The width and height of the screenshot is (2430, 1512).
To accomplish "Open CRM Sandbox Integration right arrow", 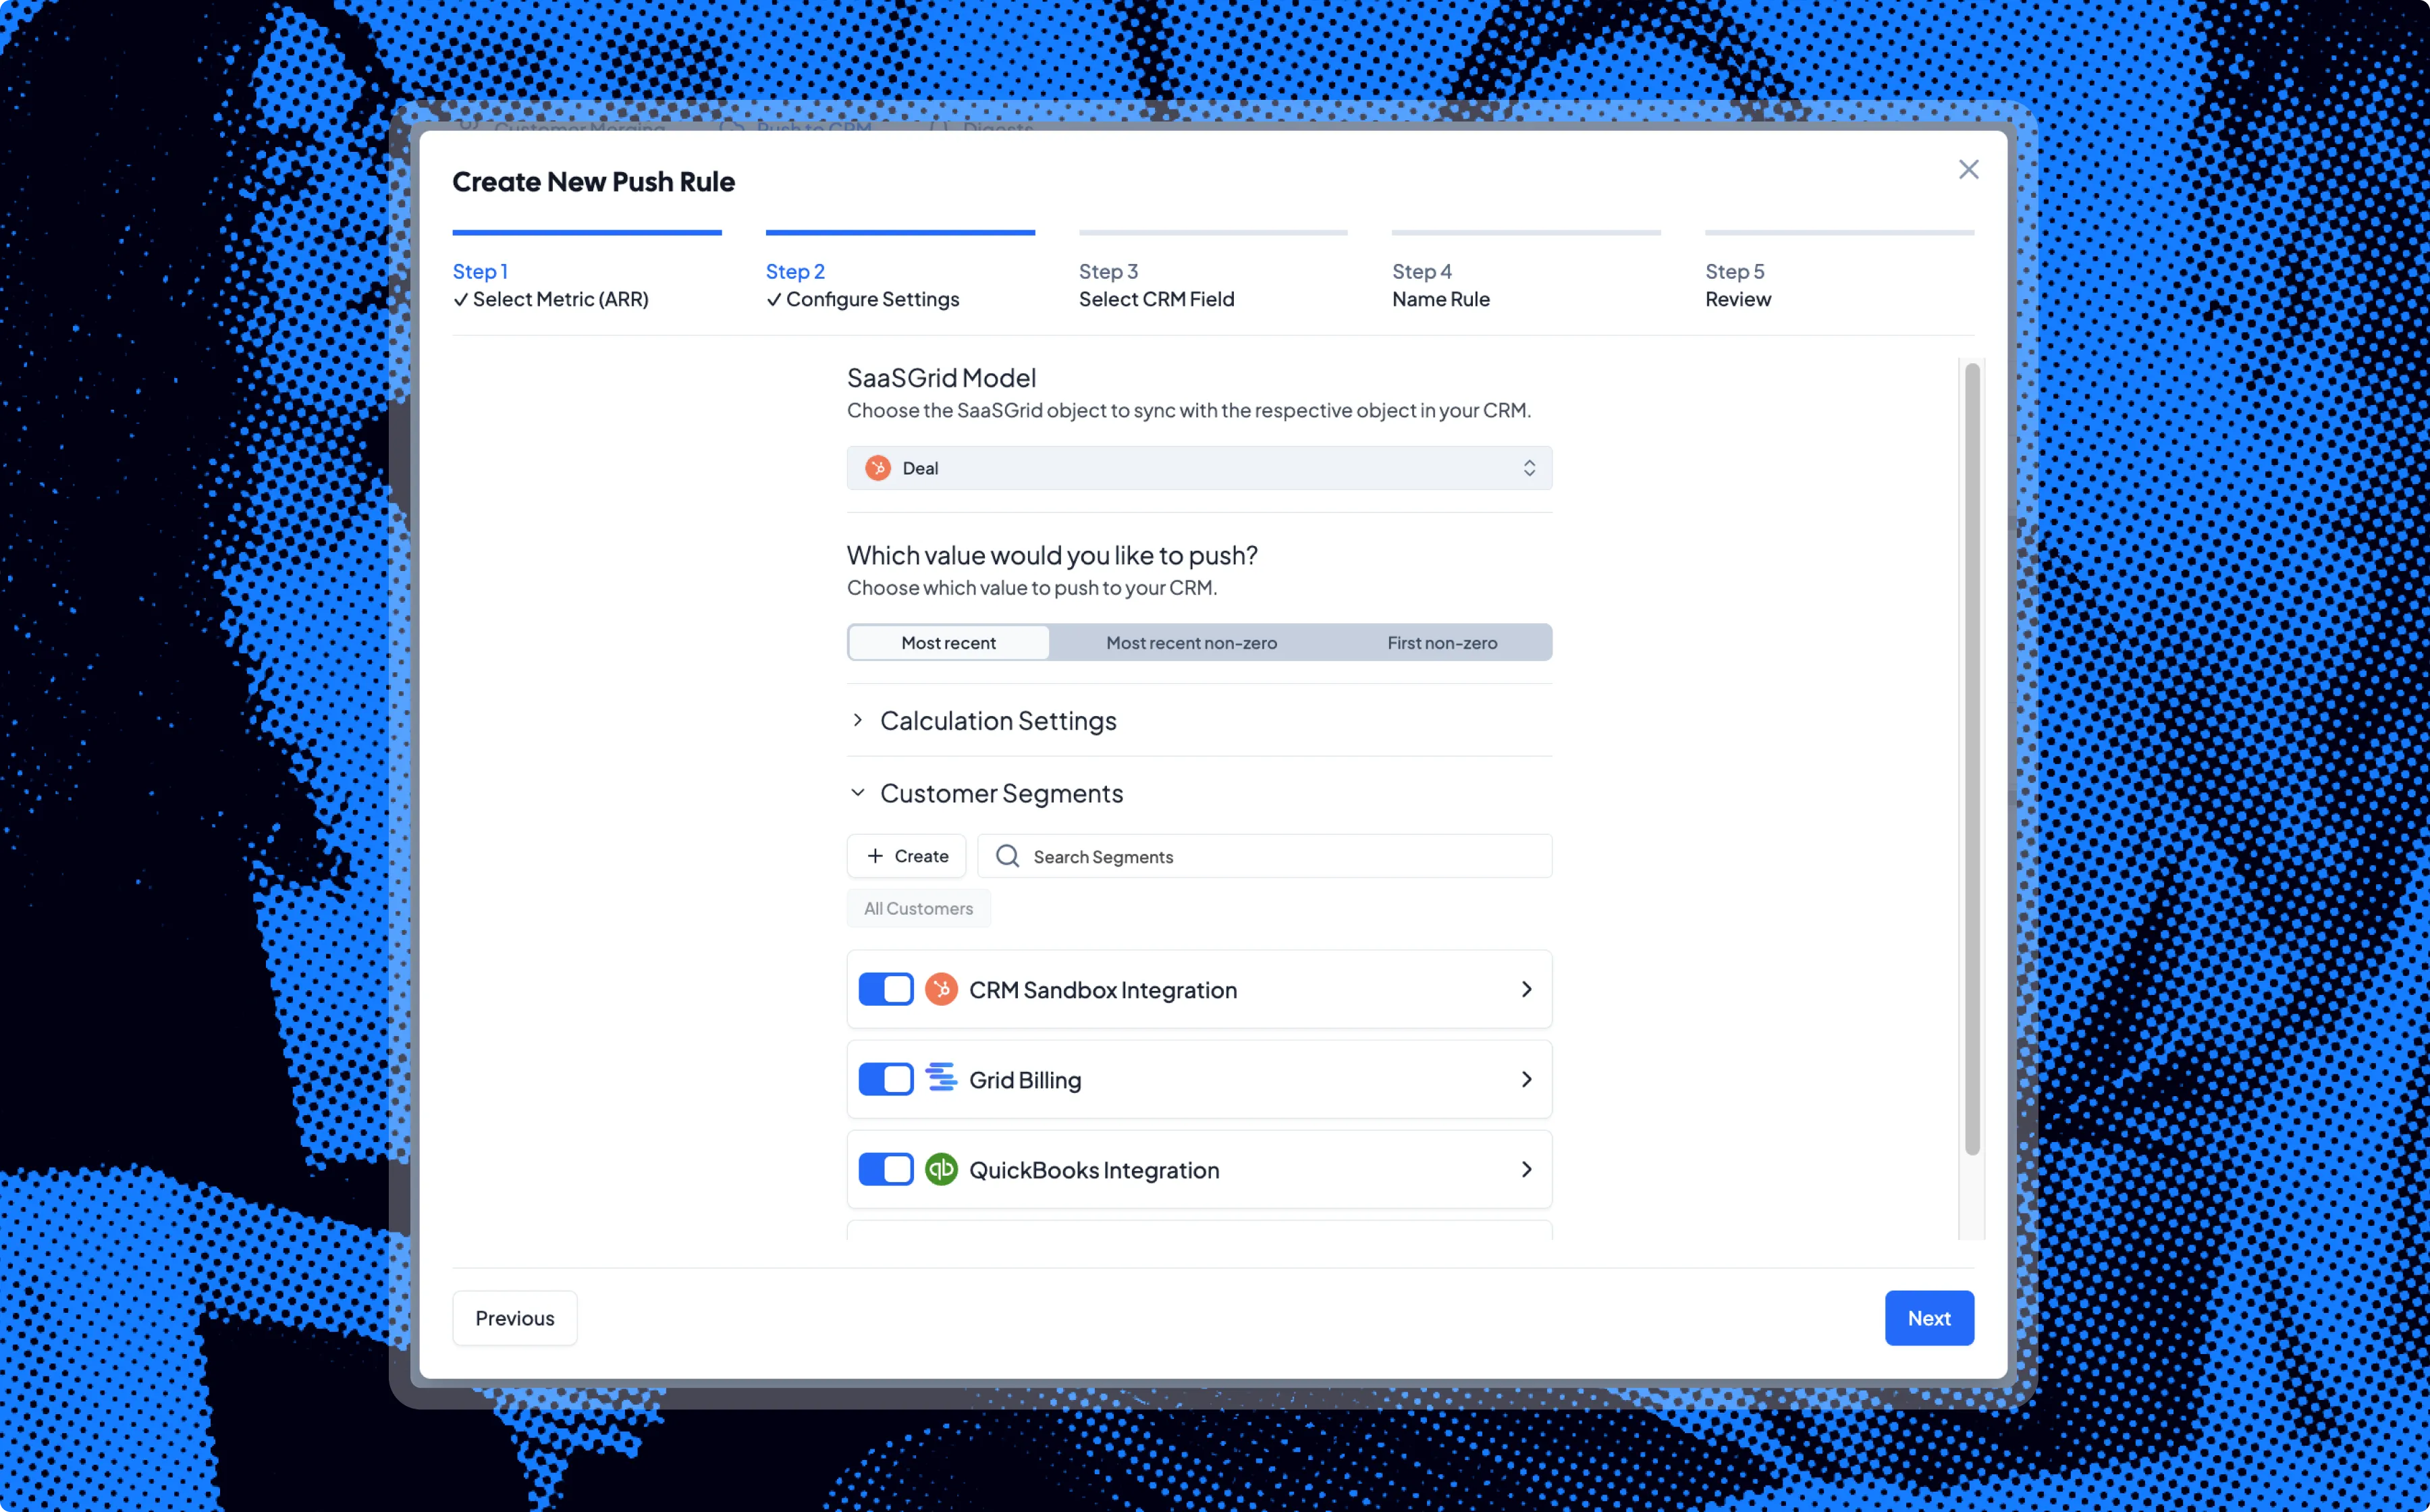I will 1526,989.
